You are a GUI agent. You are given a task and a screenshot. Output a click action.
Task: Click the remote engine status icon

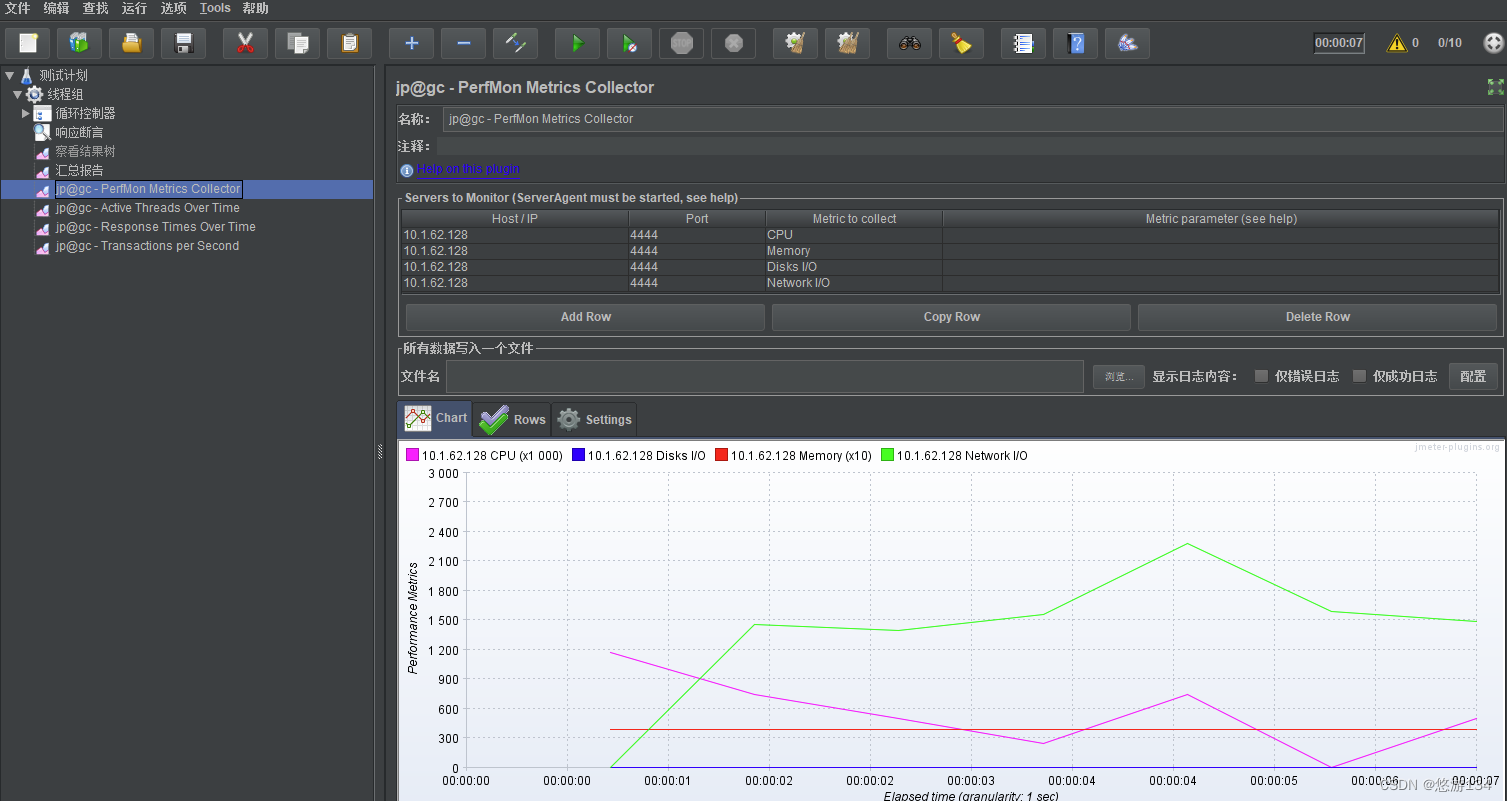[x=1493, y=43]
